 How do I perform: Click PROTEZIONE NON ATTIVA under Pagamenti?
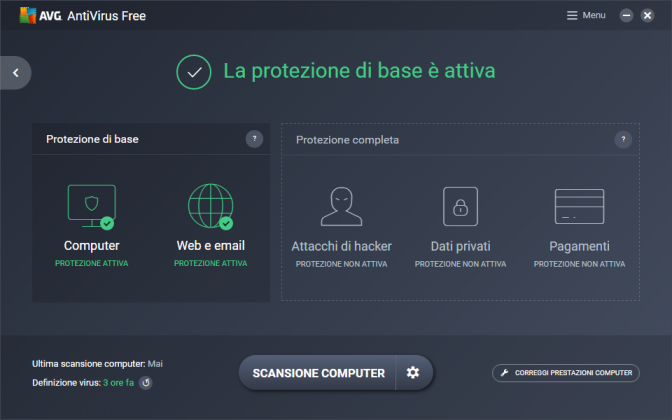[x=579, y=264]
